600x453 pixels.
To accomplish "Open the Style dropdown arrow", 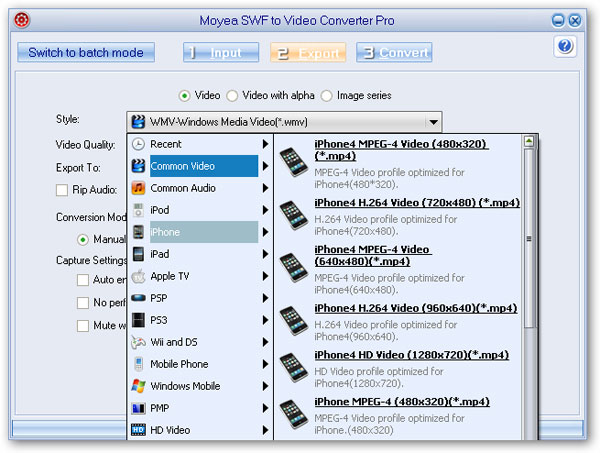I will coord(433,122).
